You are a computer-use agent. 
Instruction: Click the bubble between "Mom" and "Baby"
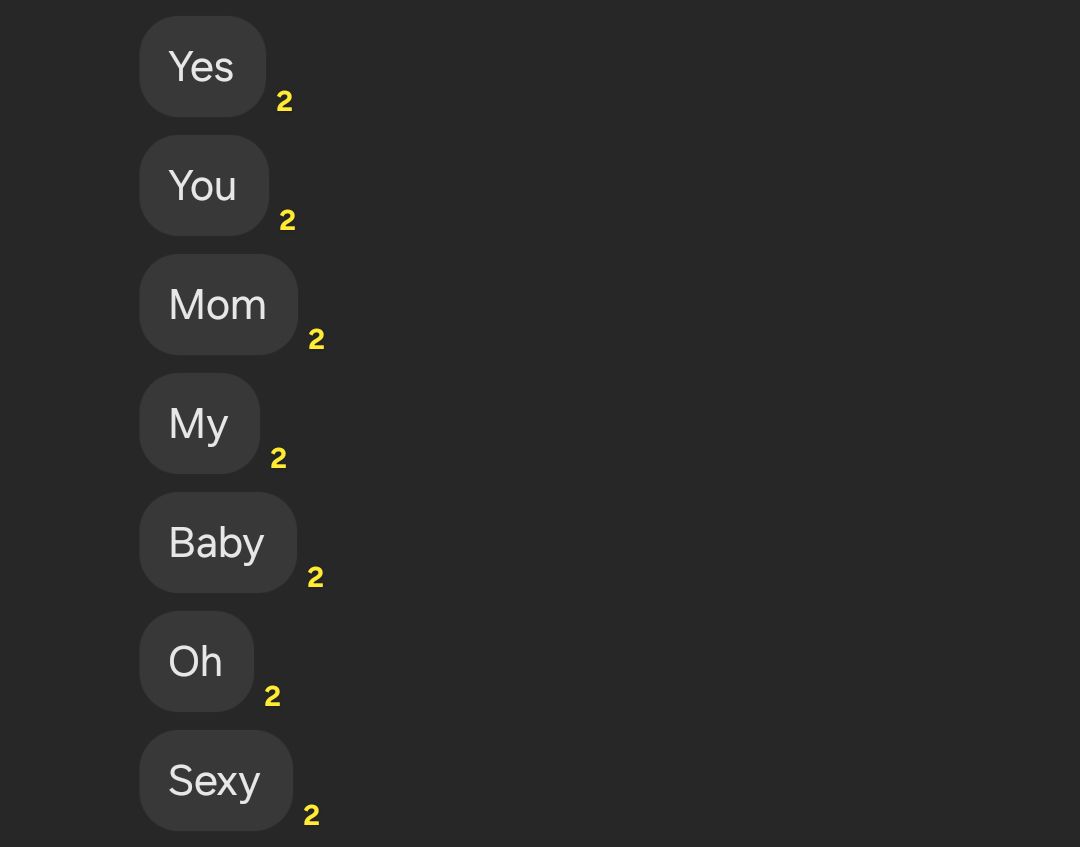point(199,424)
